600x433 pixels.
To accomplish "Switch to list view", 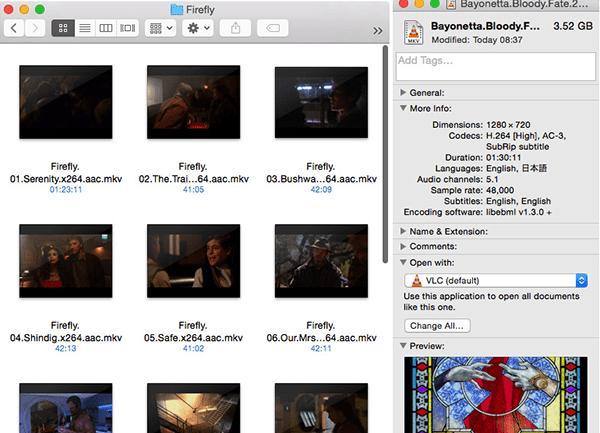I will pos(85,28).
